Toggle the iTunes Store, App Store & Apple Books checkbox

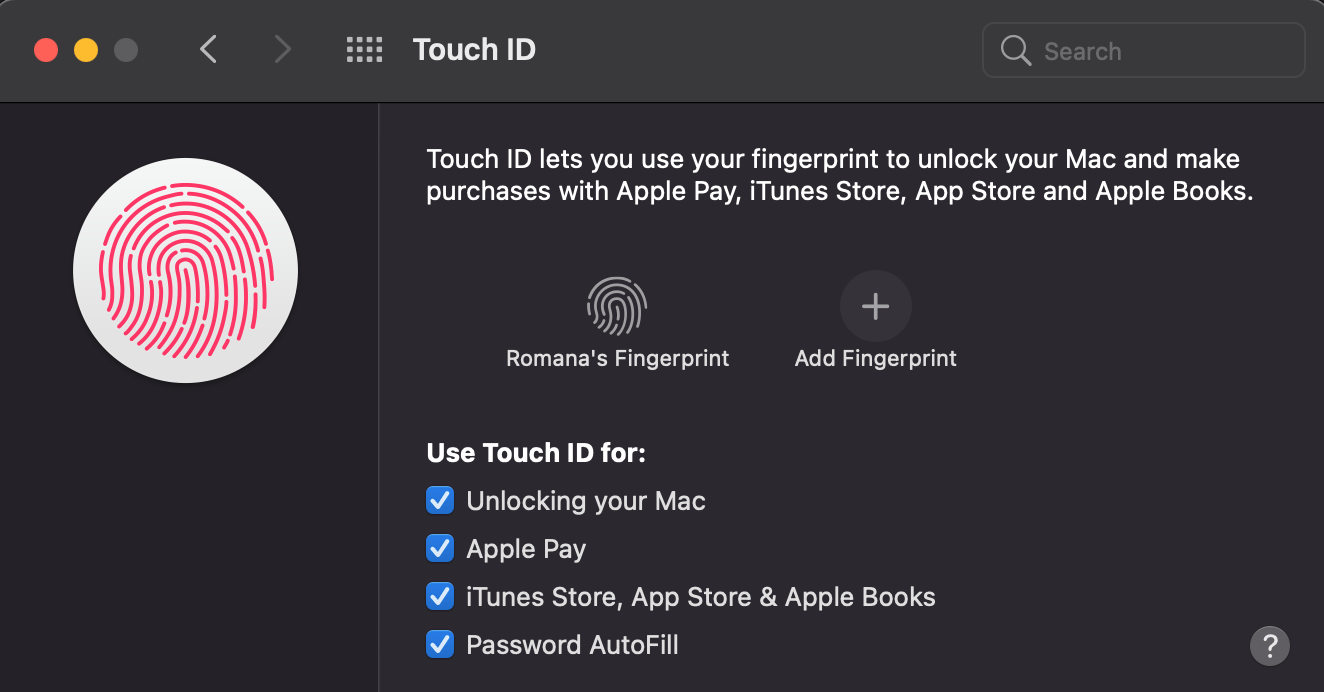tap(440, 597)
